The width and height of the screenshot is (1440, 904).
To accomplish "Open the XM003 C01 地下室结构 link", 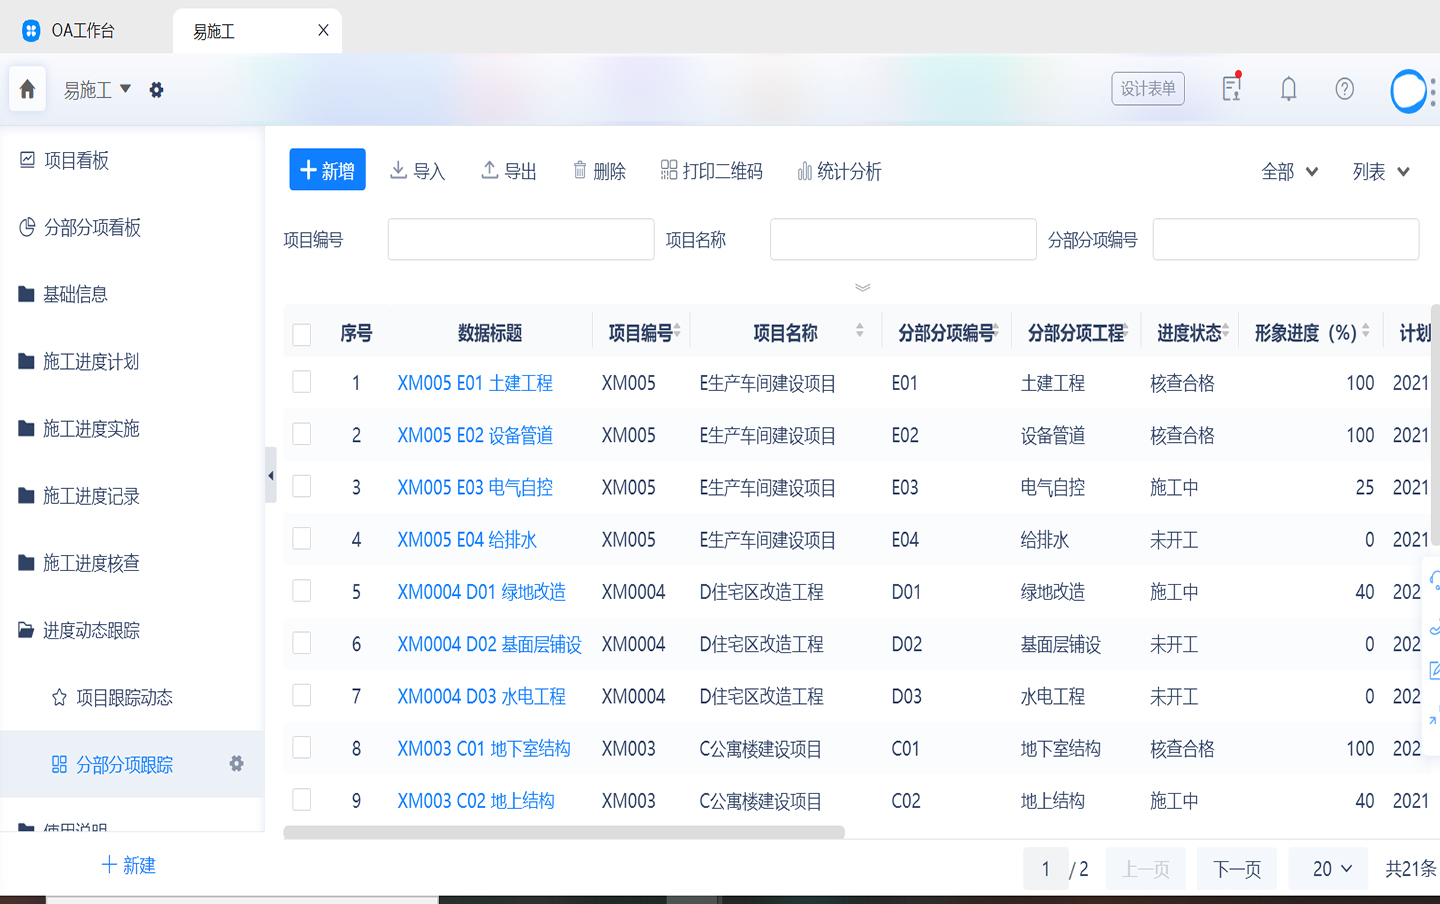I will 484,748.
